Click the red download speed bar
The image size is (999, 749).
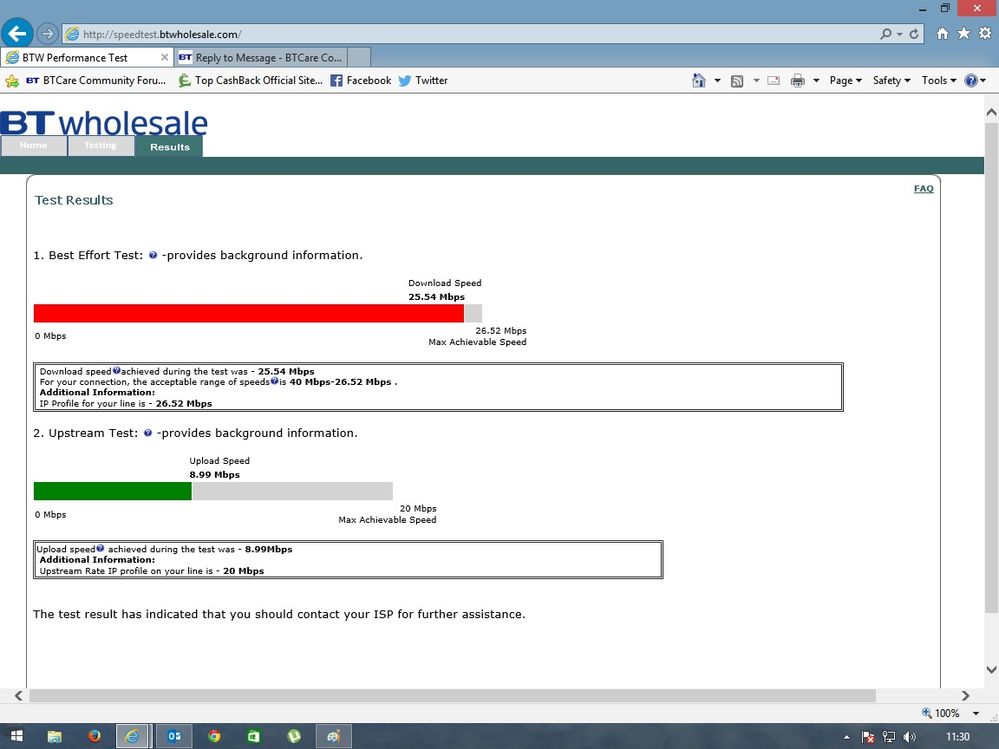[x=248, y=313]
